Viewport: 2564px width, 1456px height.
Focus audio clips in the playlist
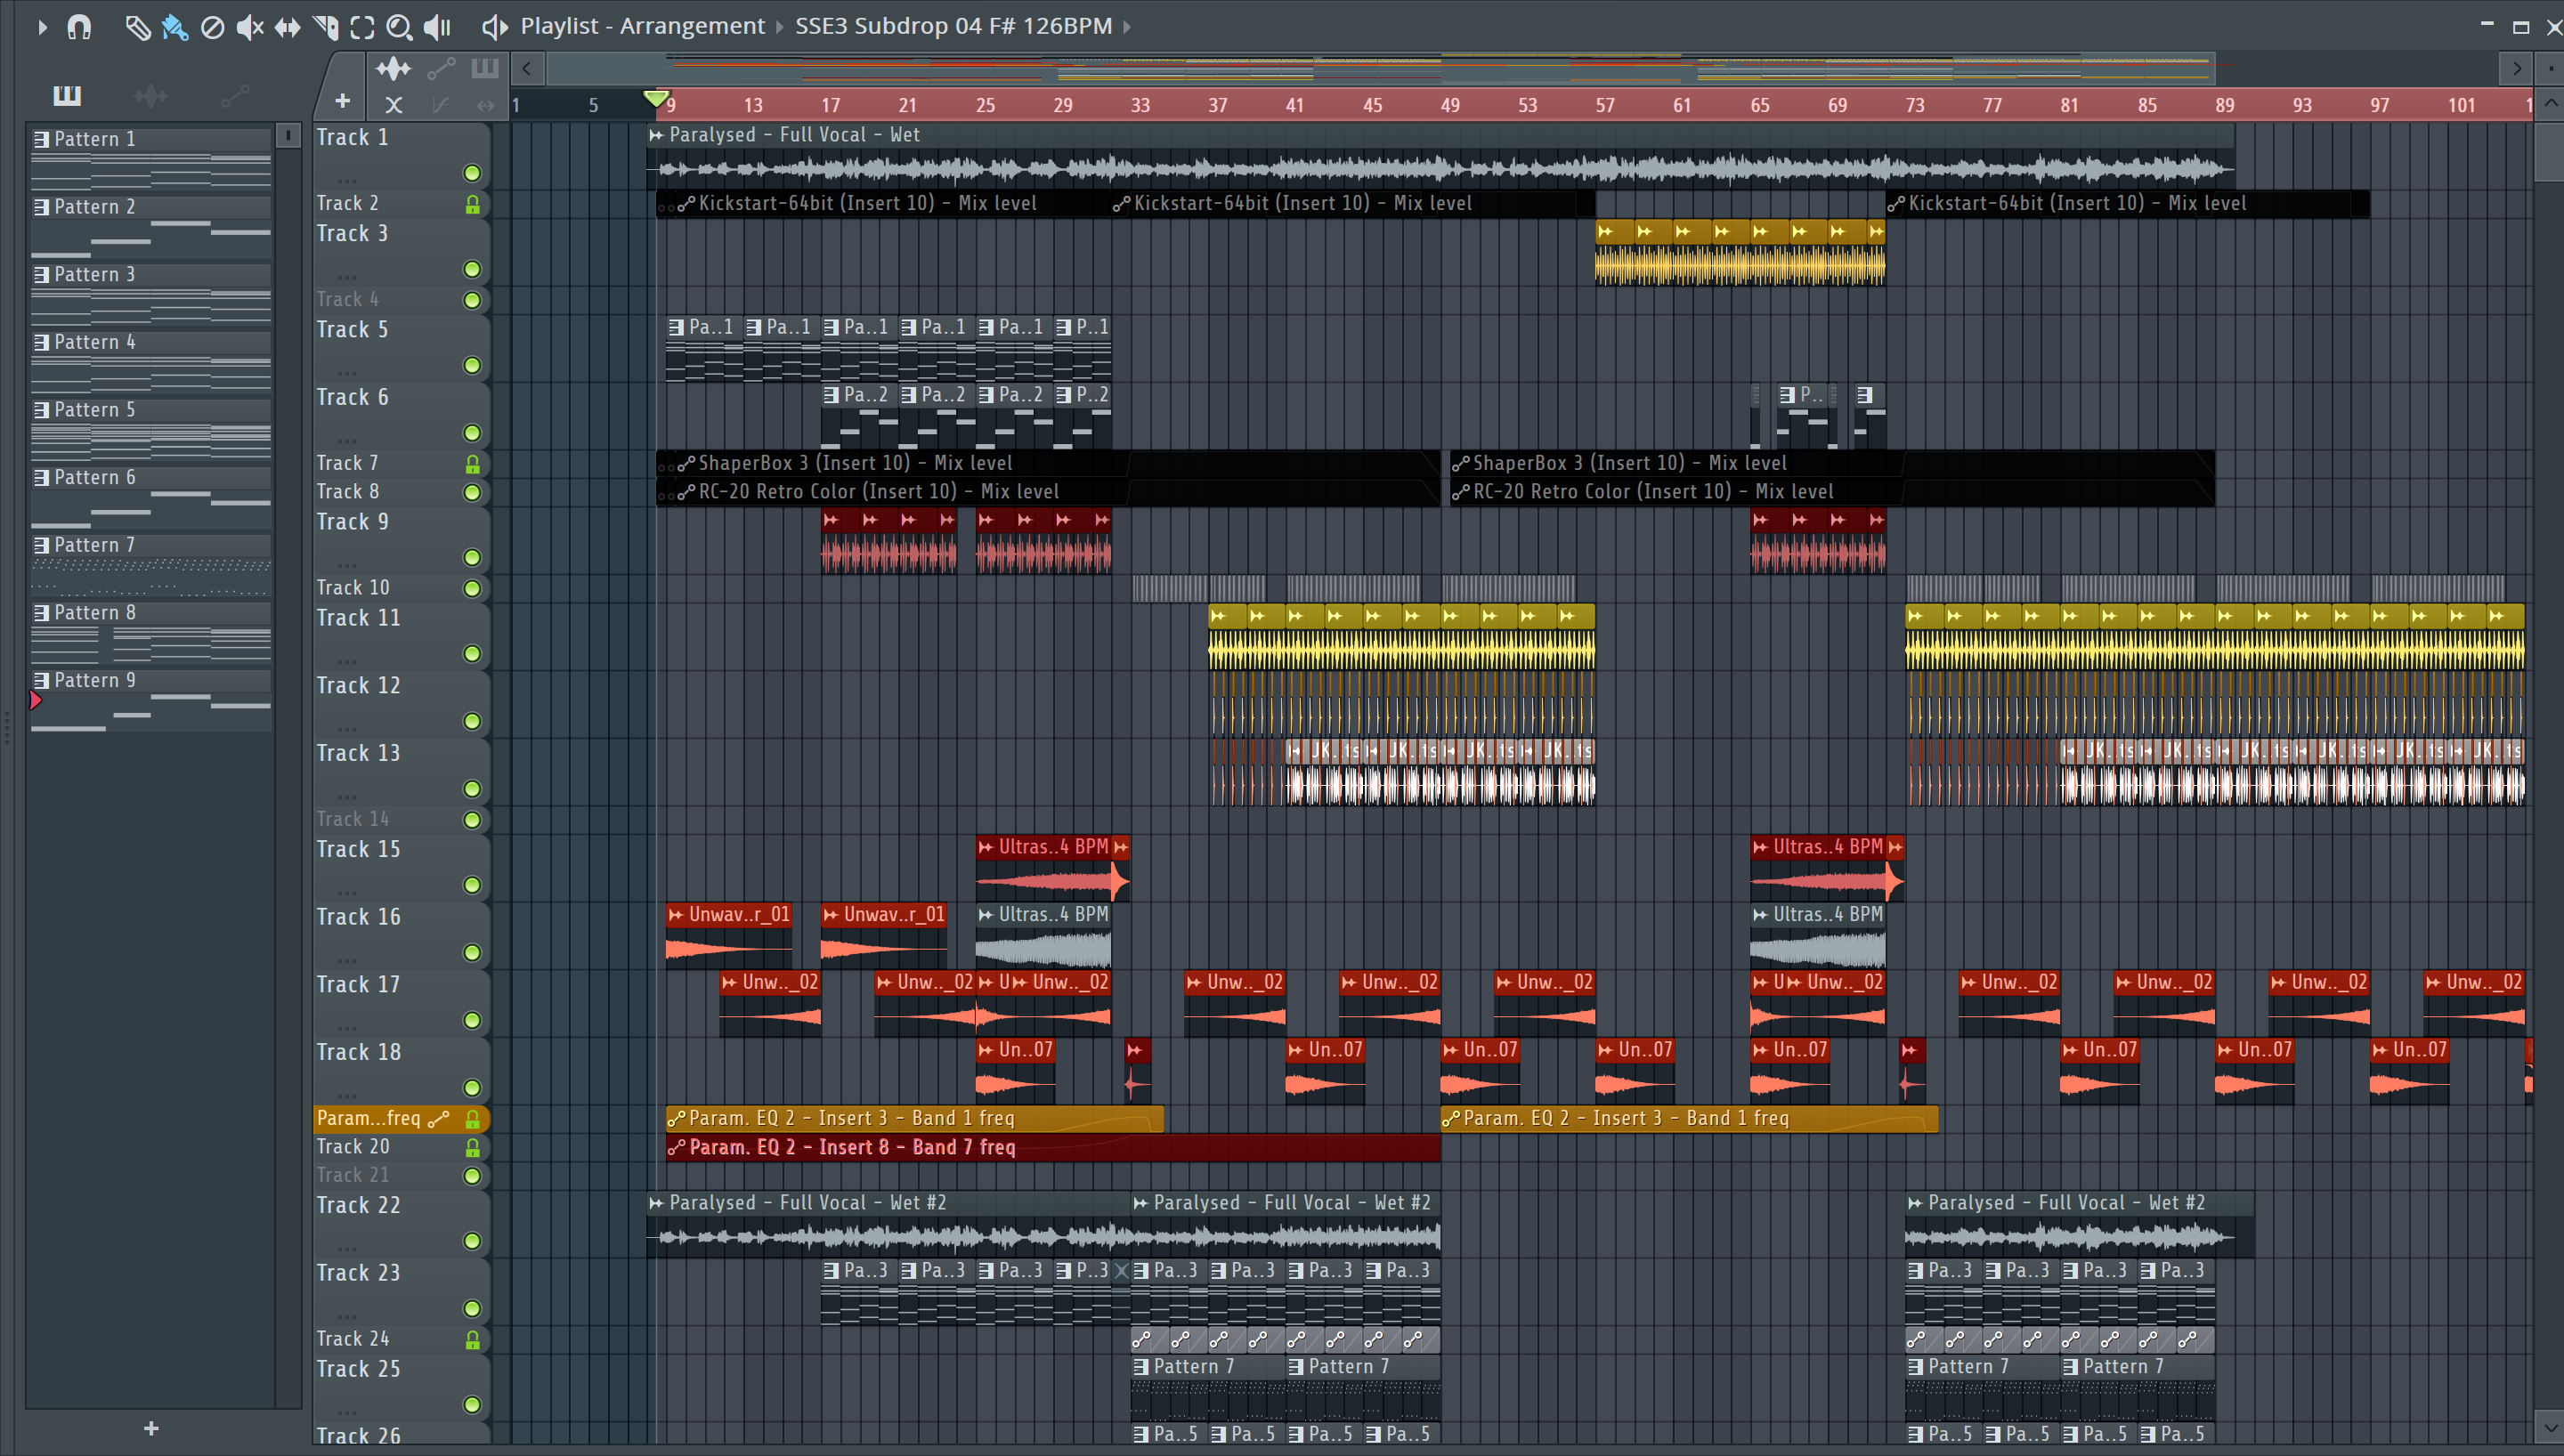(393, 69)
